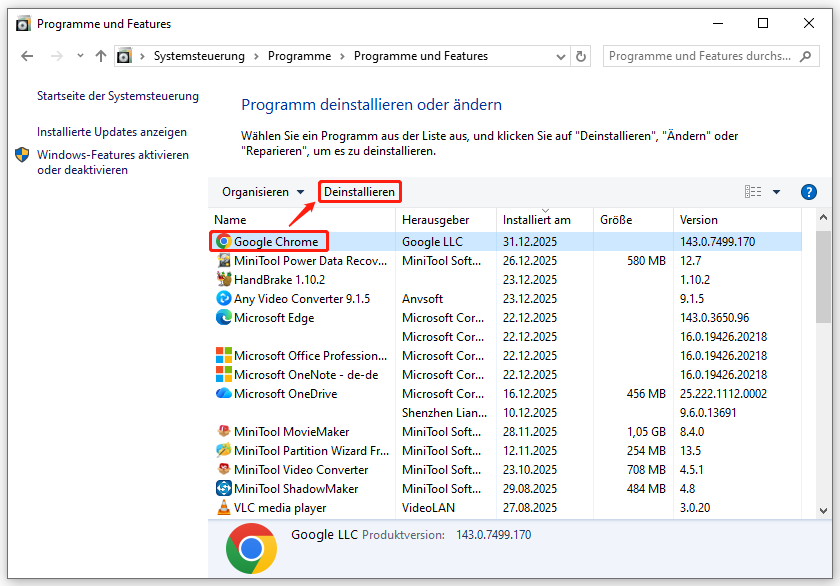Select the Microsoft OneDrive cloud icon

(225, 393)
